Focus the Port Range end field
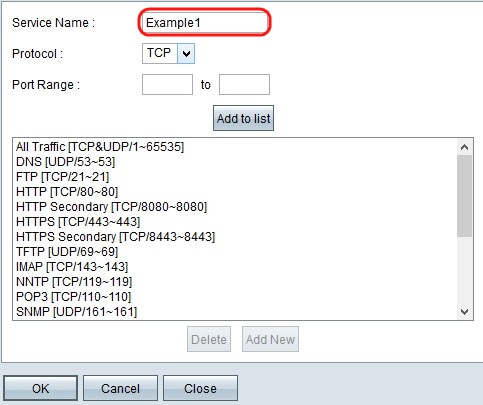 click(244, 85)
